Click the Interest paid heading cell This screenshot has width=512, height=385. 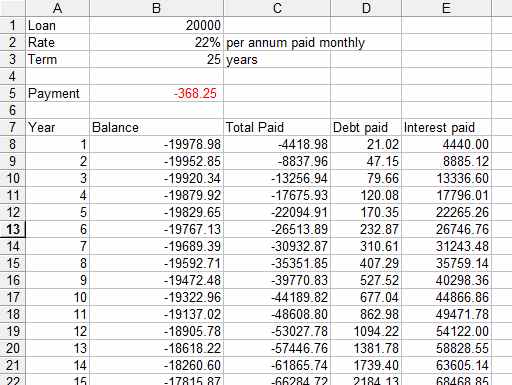[x=446, y=127]
